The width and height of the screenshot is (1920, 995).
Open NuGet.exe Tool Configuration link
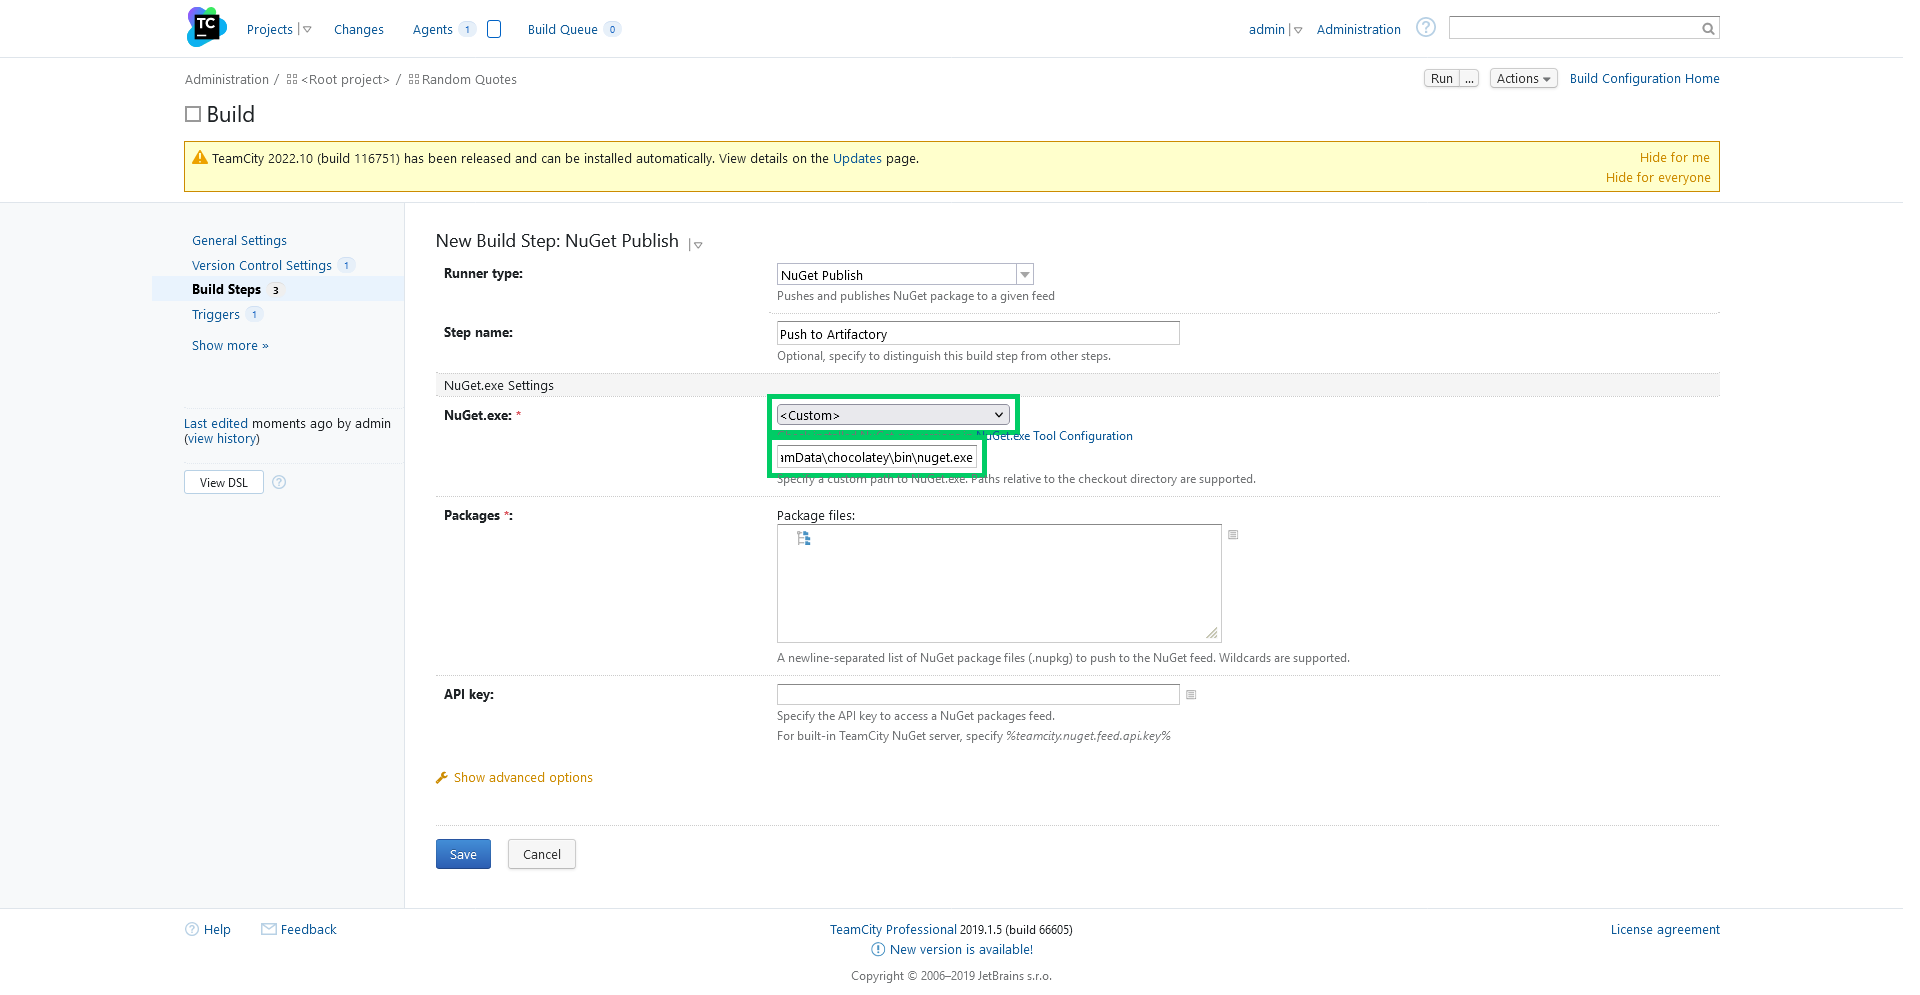(1054, 436)
